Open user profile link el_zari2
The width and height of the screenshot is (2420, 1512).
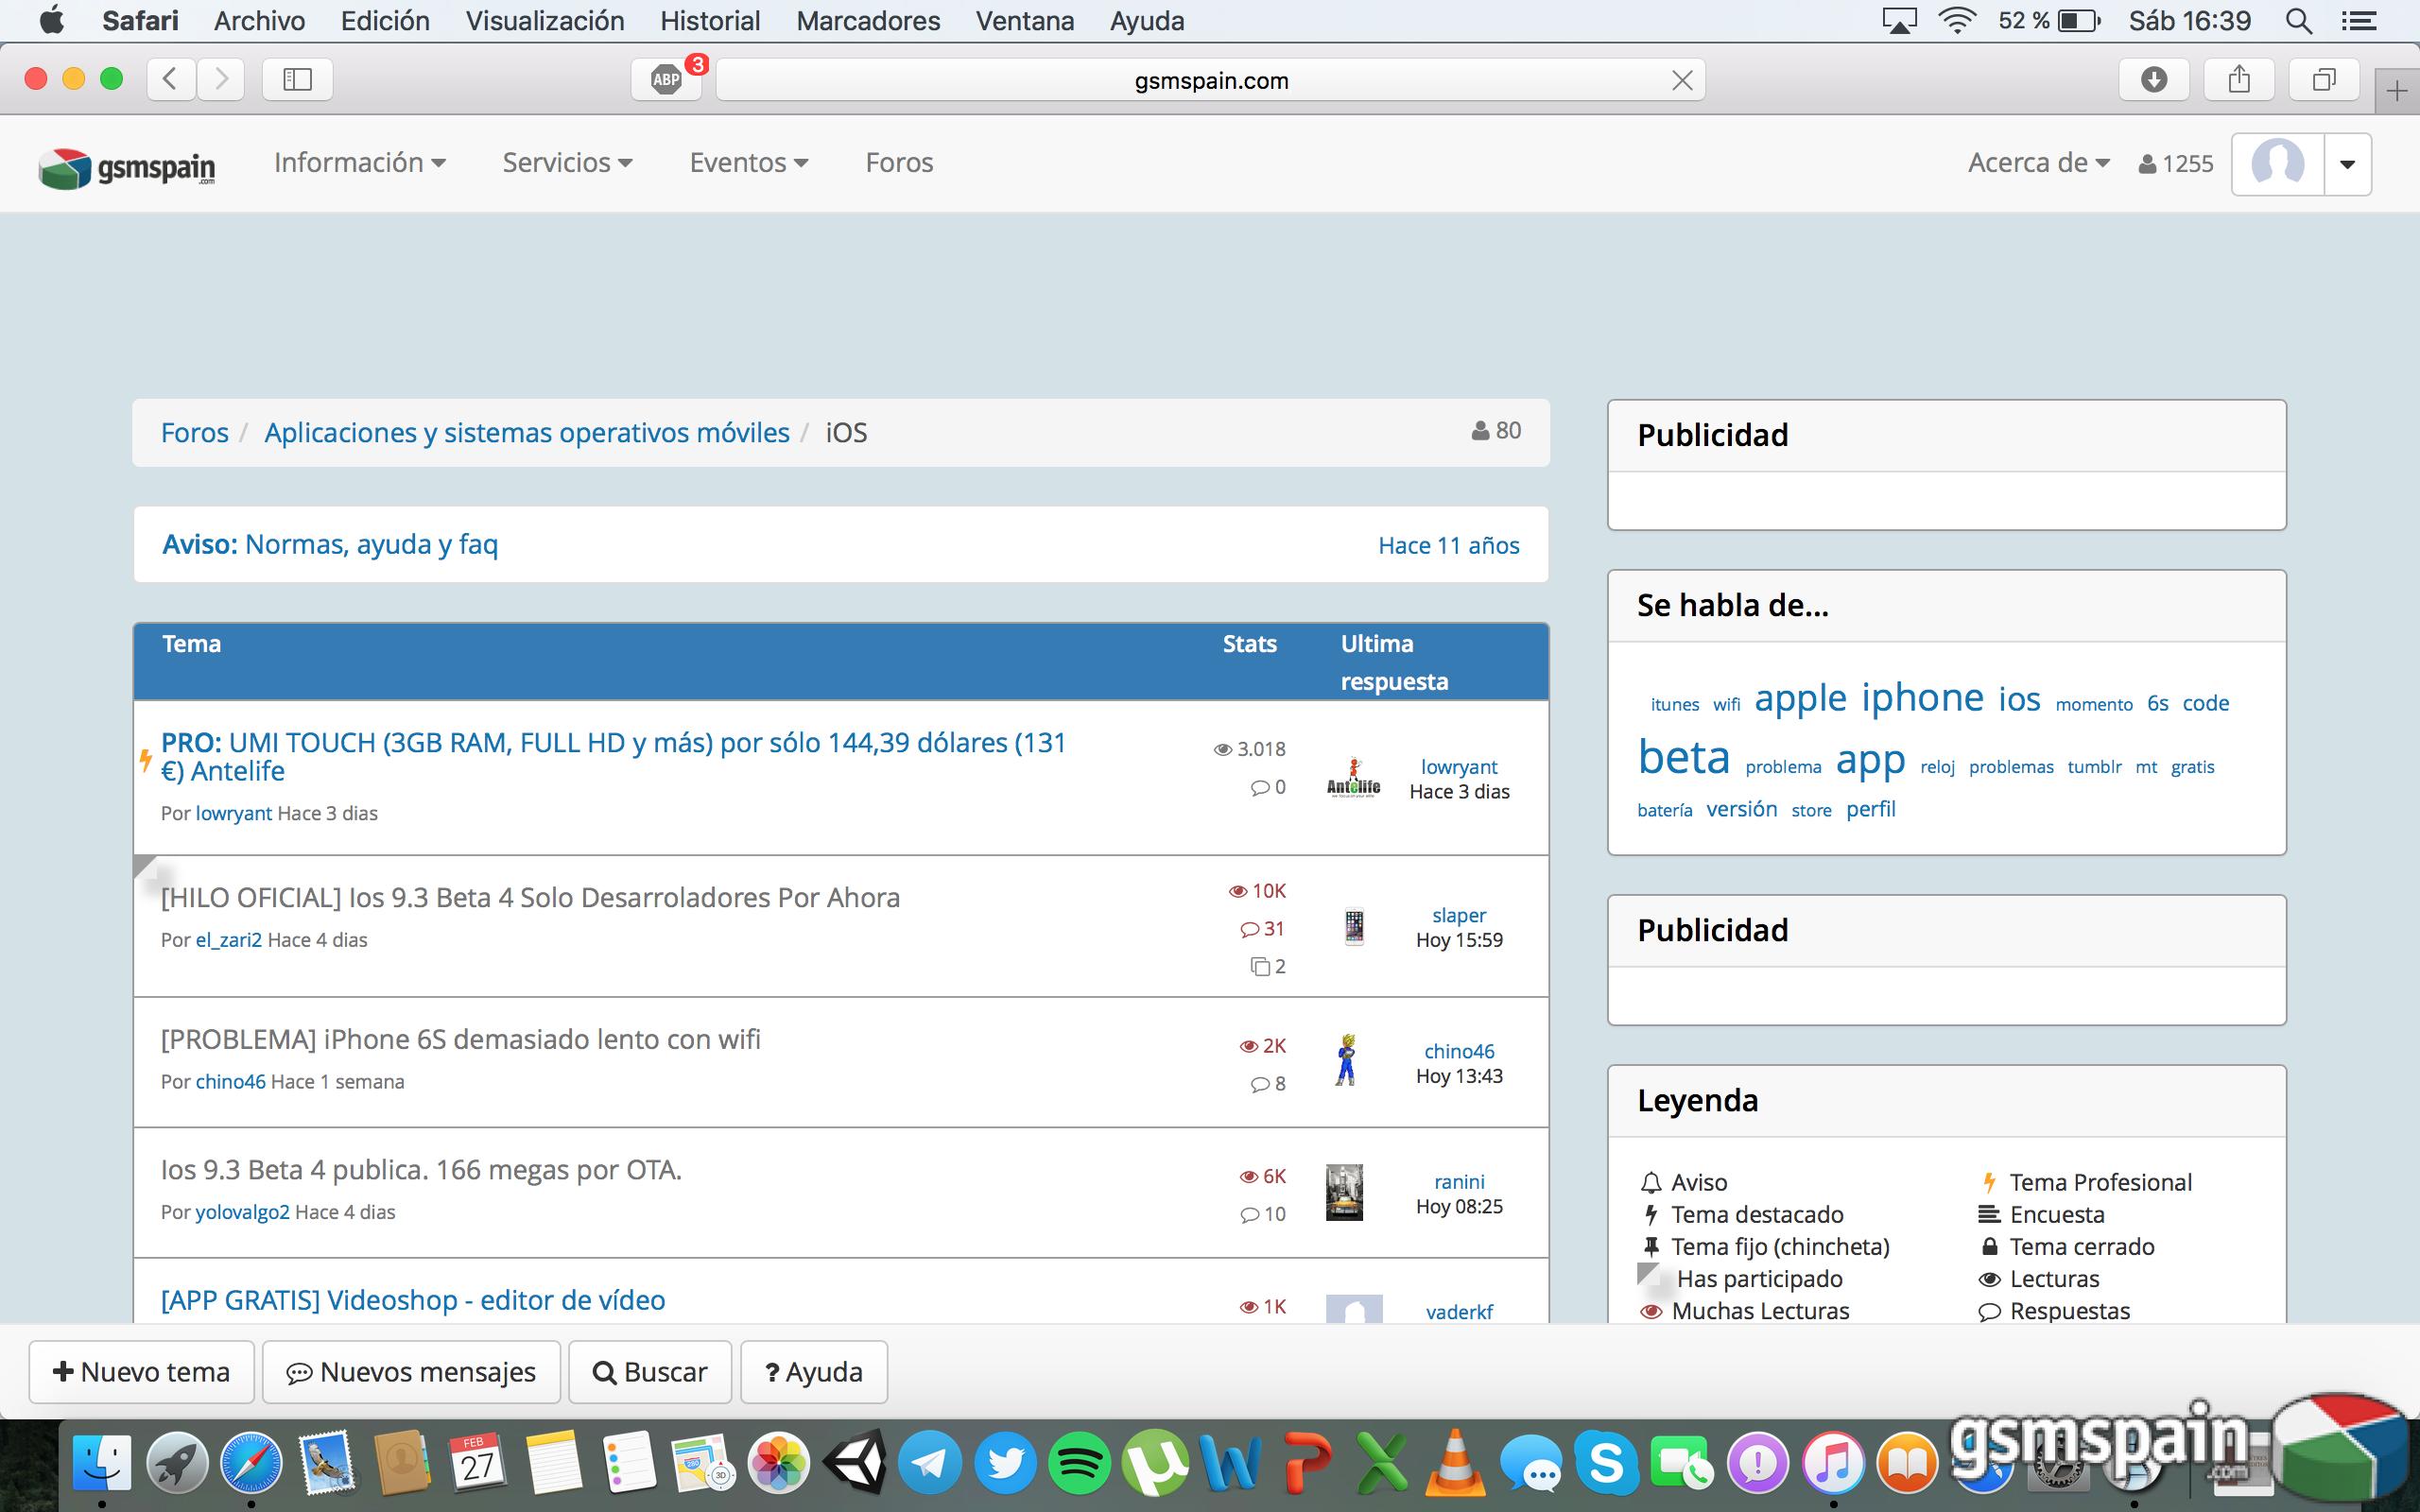click(x=228, y=940)
